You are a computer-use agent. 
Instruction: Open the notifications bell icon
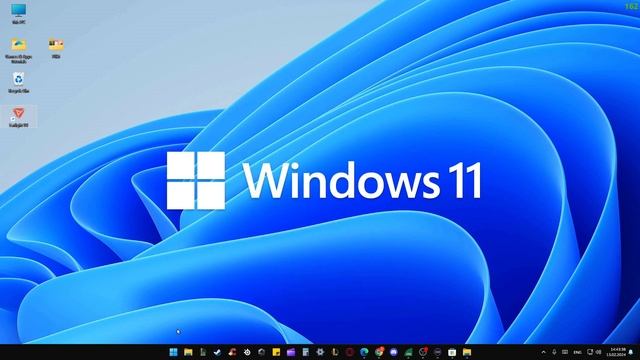click(631, 352)
